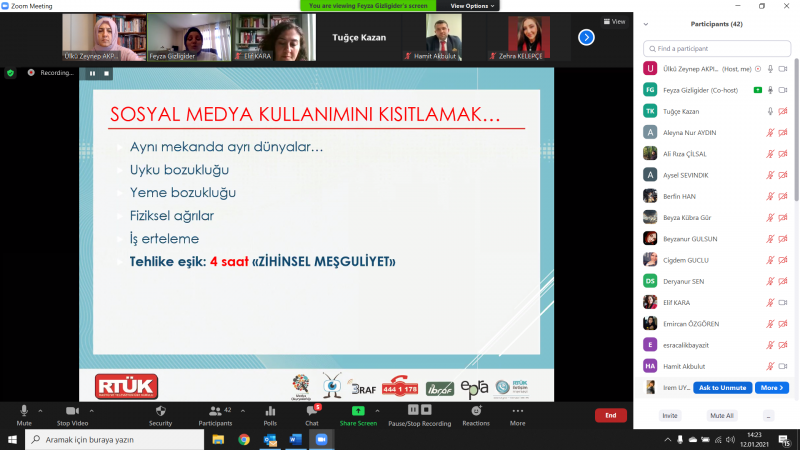Click the red End meeting button
Image resolution: width=800 pixels, height=450 pixels.
pos(610,415)
